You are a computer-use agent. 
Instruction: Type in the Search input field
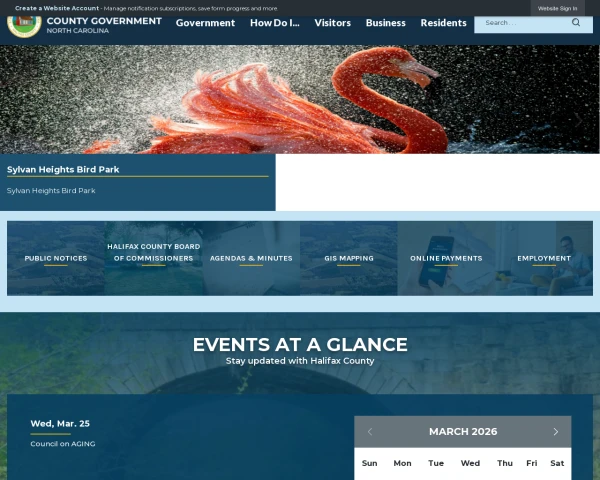522,22
